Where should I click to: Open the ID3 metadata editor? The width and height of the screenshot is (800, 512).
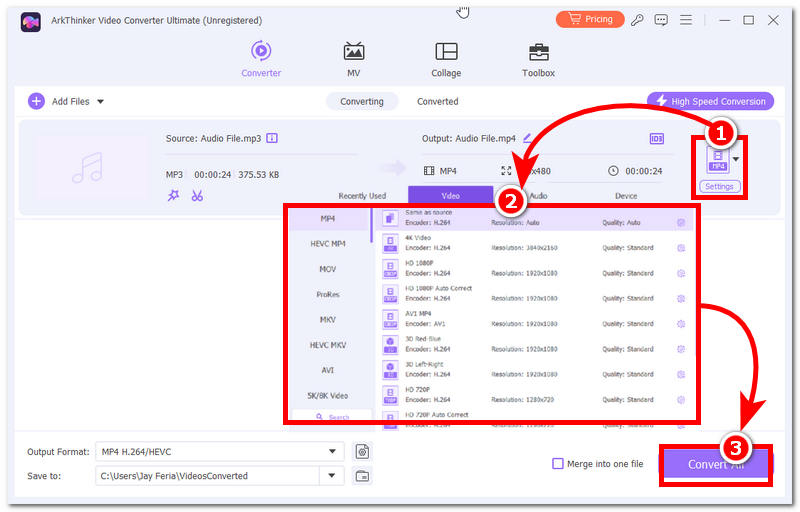657,139
